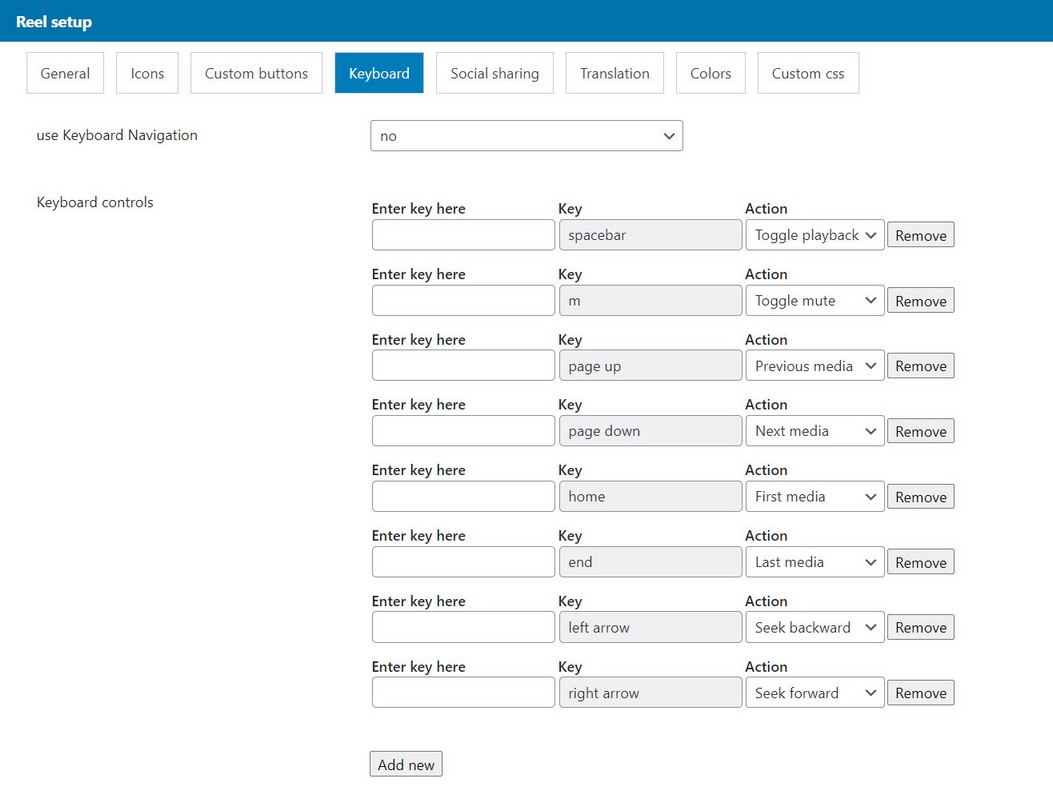Open the Toggle mute action dropdown
The image size is (1053, 811).
pyautogui.click(x=814, y=301)
